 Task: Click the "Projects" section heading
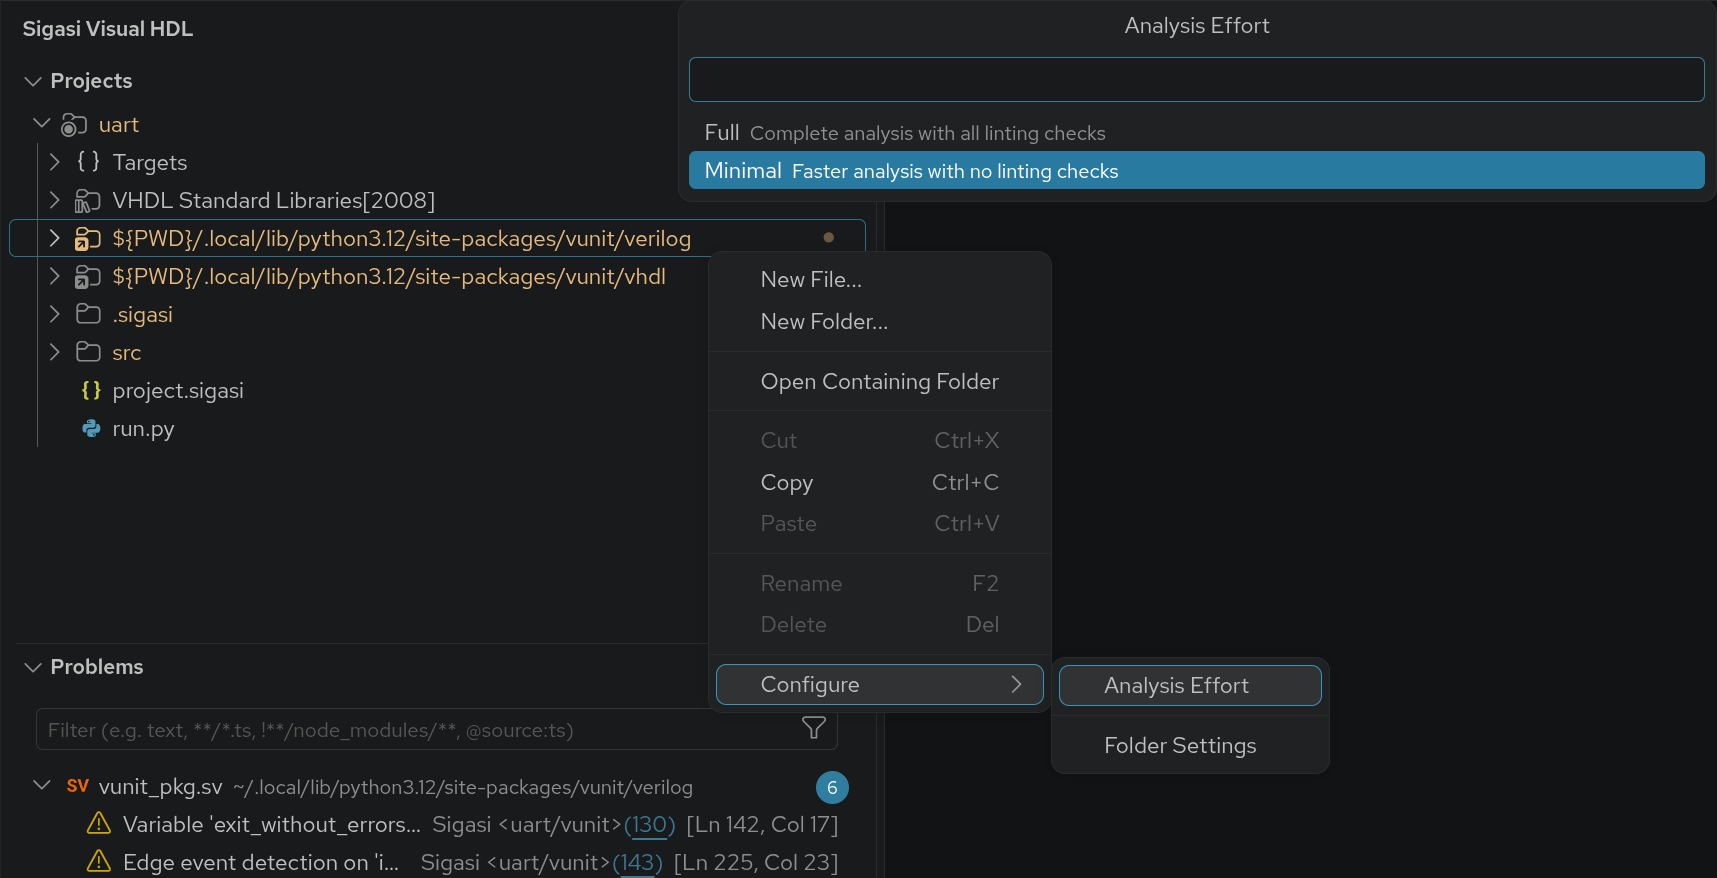pyautogui.click(x=91, y=81)
